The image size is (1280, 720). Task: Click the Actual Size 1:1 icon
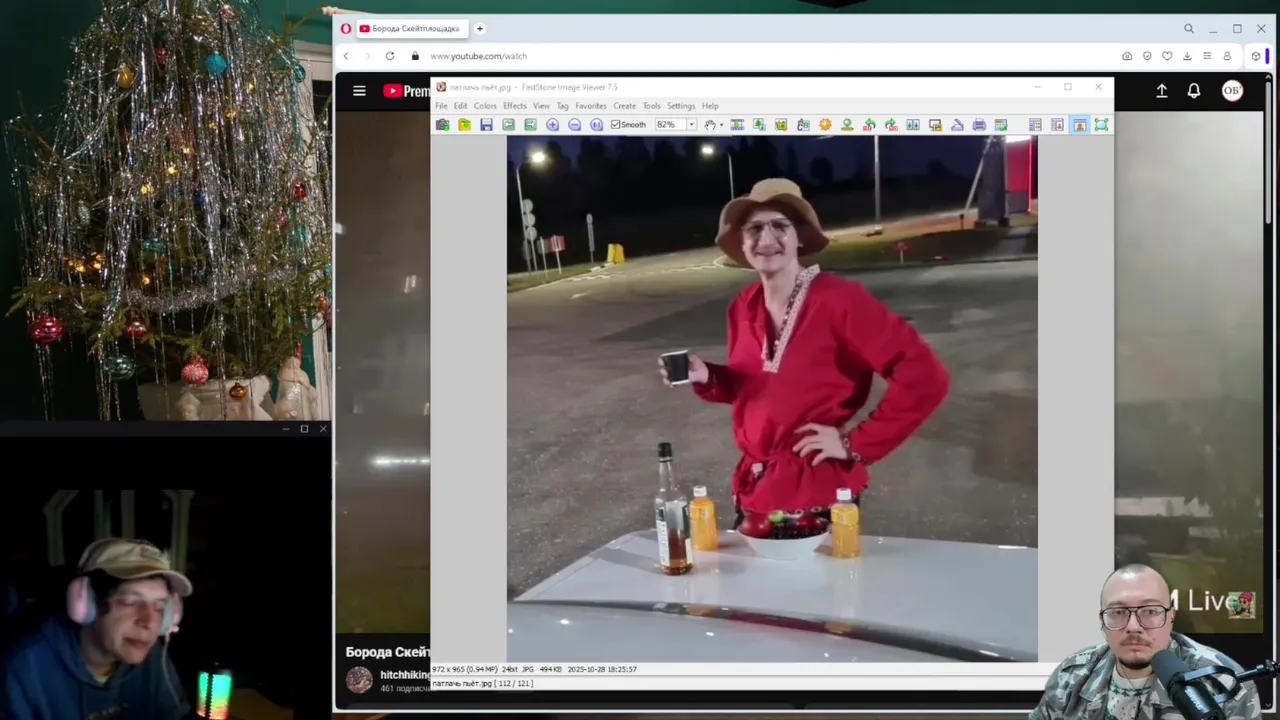pyautogui.click(x=596, y=125)
